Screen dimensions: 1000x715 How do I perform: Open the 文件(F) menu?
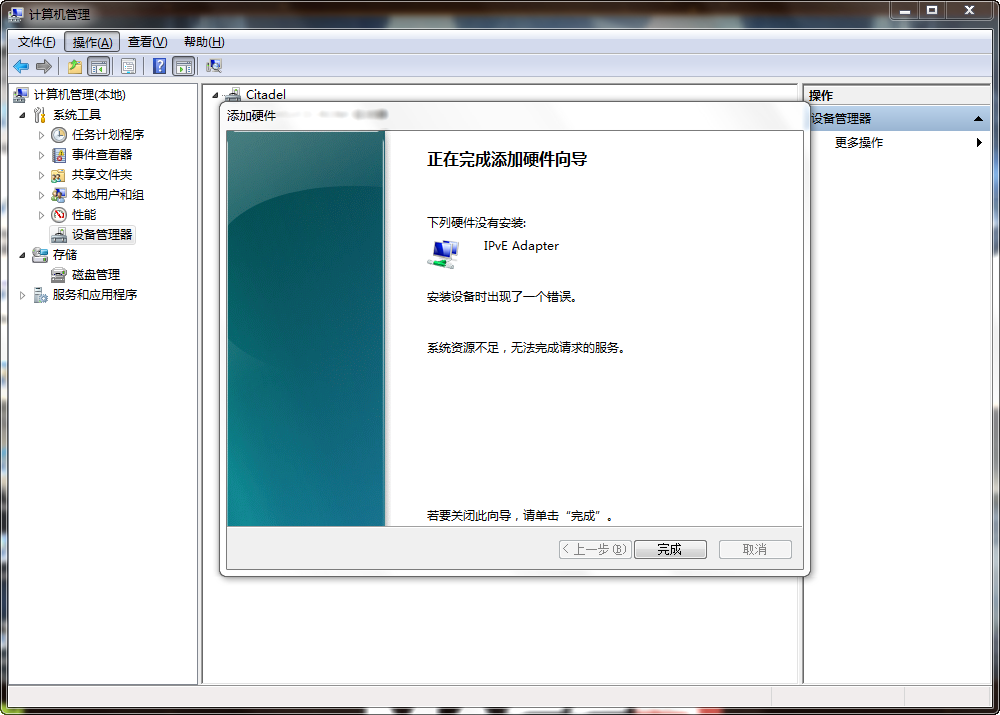[x=37, y=42]
